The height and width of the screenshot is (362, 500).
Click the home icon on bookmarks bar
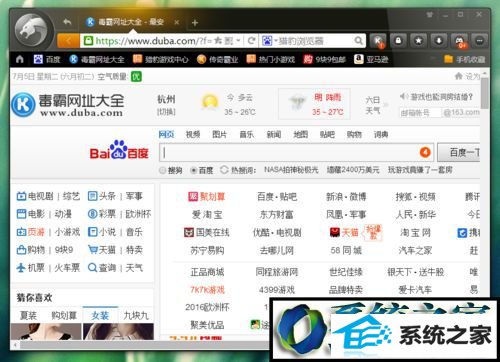point(20,59)
